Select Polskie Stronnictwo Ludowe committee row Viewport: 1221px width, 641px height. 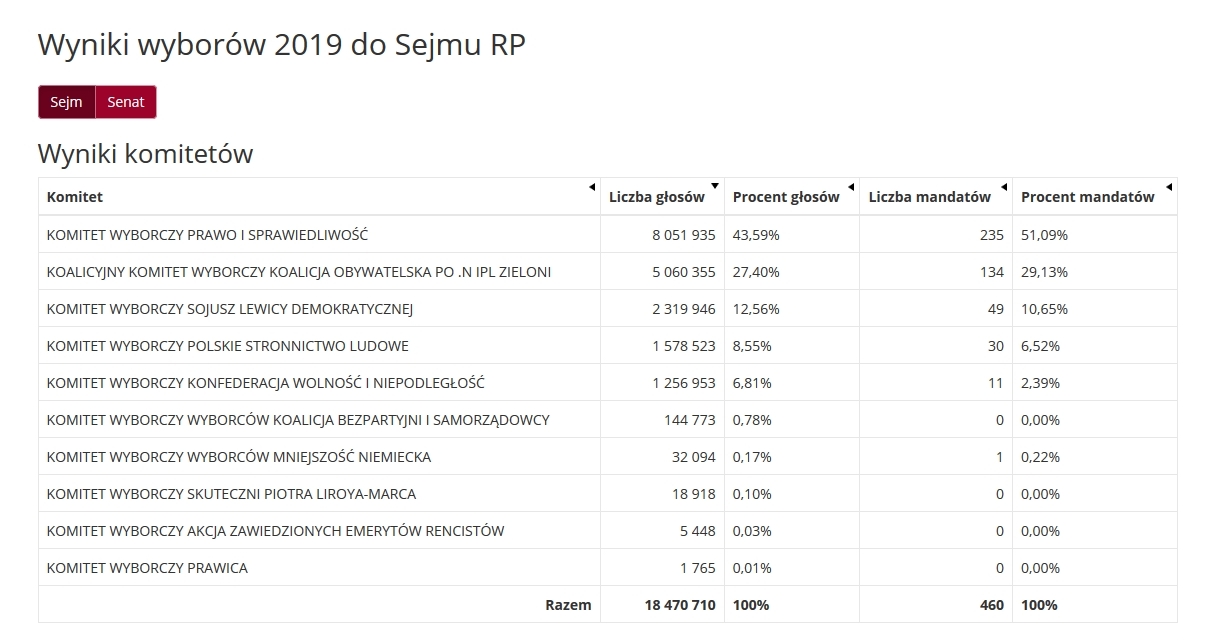click(x=227, y=346)
